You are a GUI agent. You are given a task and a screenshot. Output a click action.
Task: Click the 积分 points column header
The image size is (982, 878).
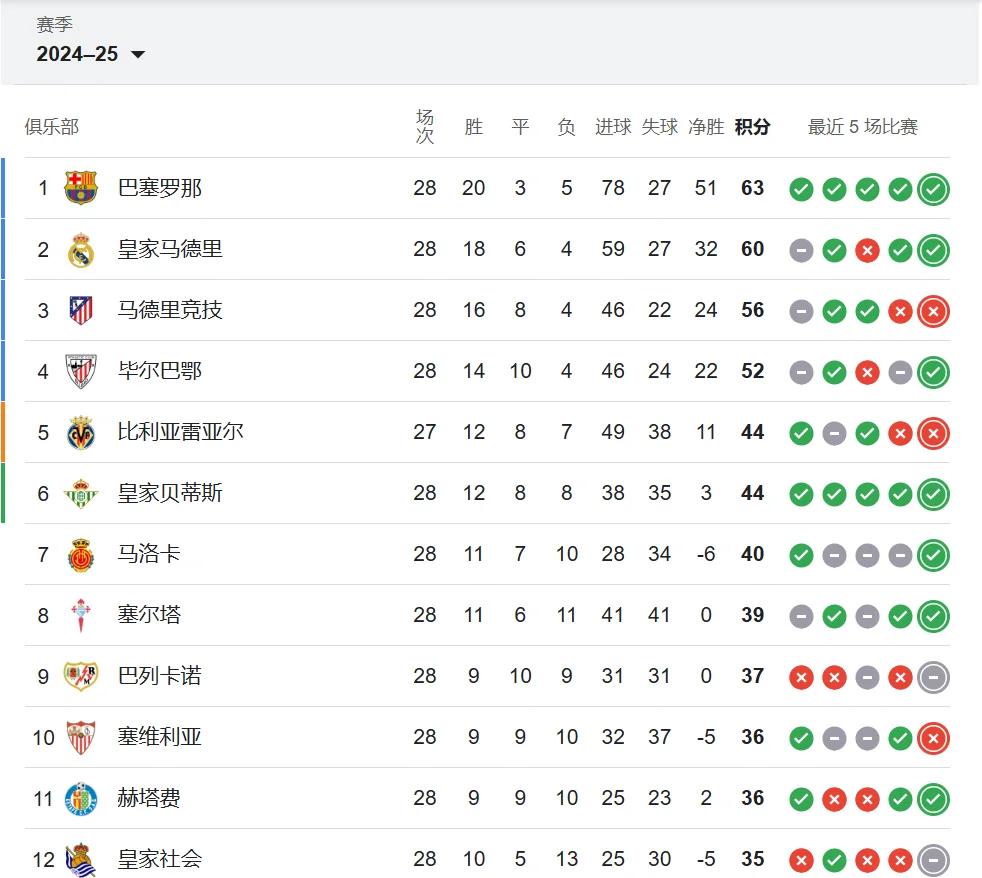pos(752,127)
